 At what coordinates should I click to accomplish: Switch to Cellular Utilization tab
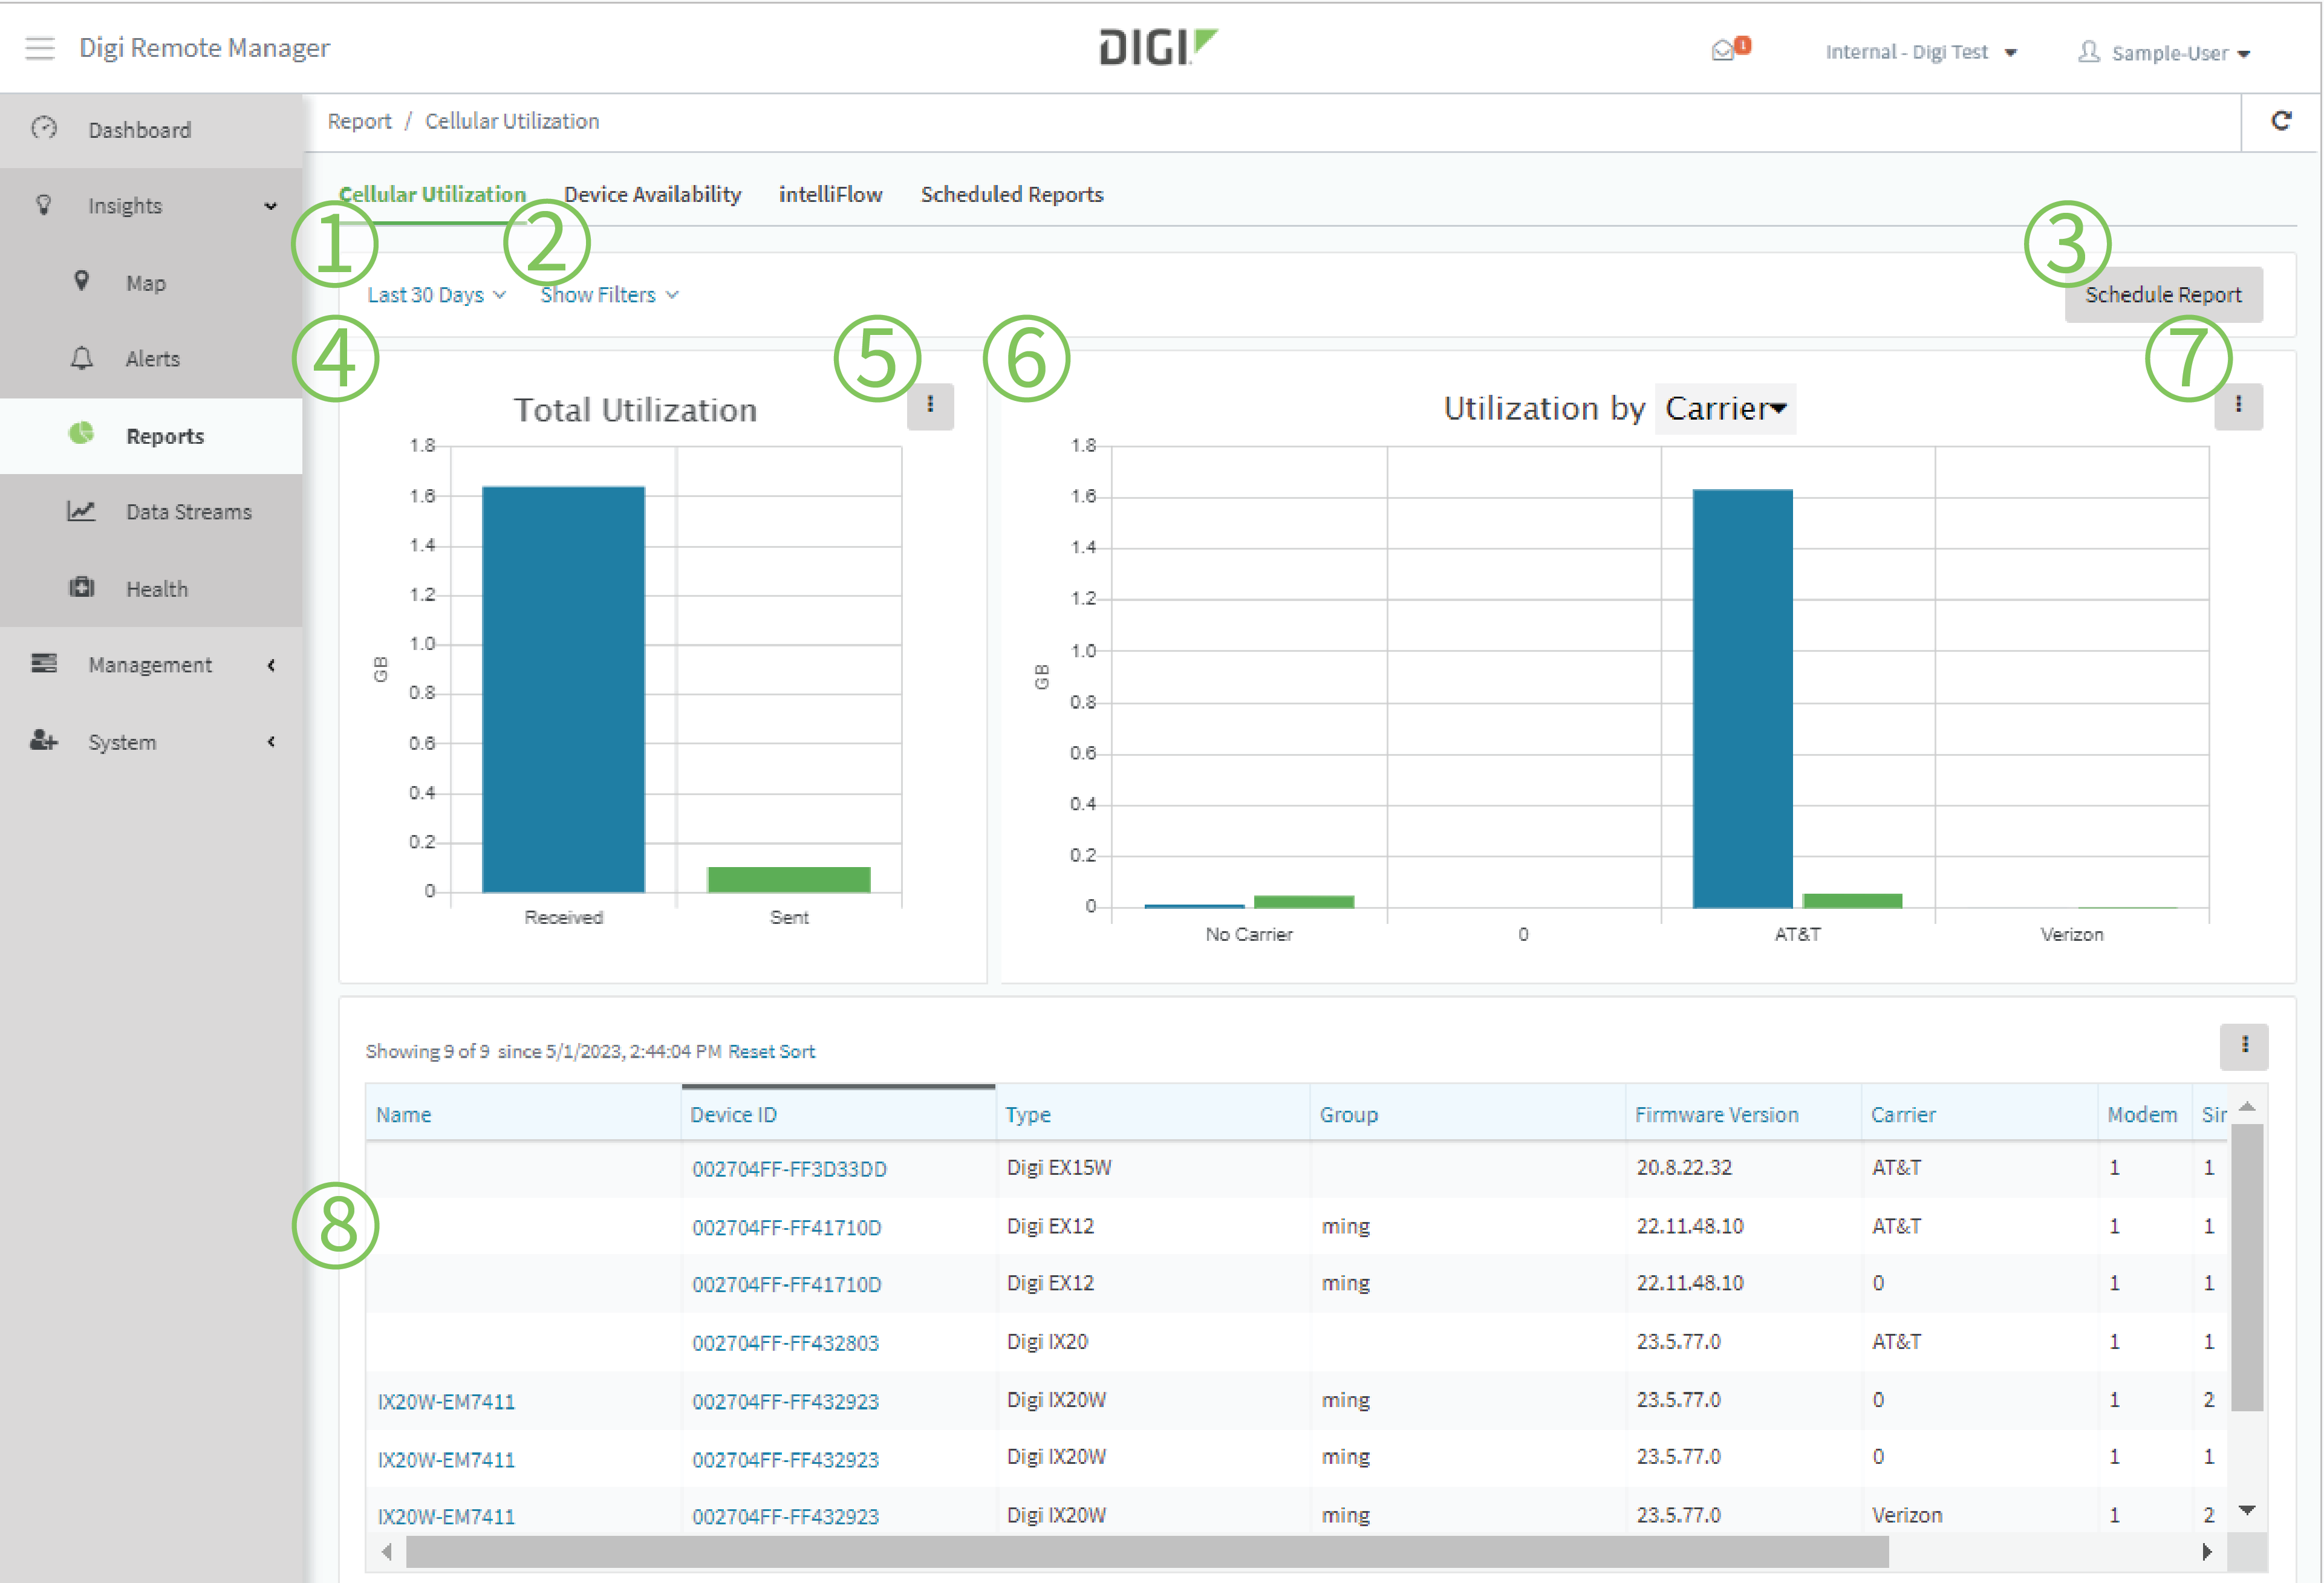(432, 195)
